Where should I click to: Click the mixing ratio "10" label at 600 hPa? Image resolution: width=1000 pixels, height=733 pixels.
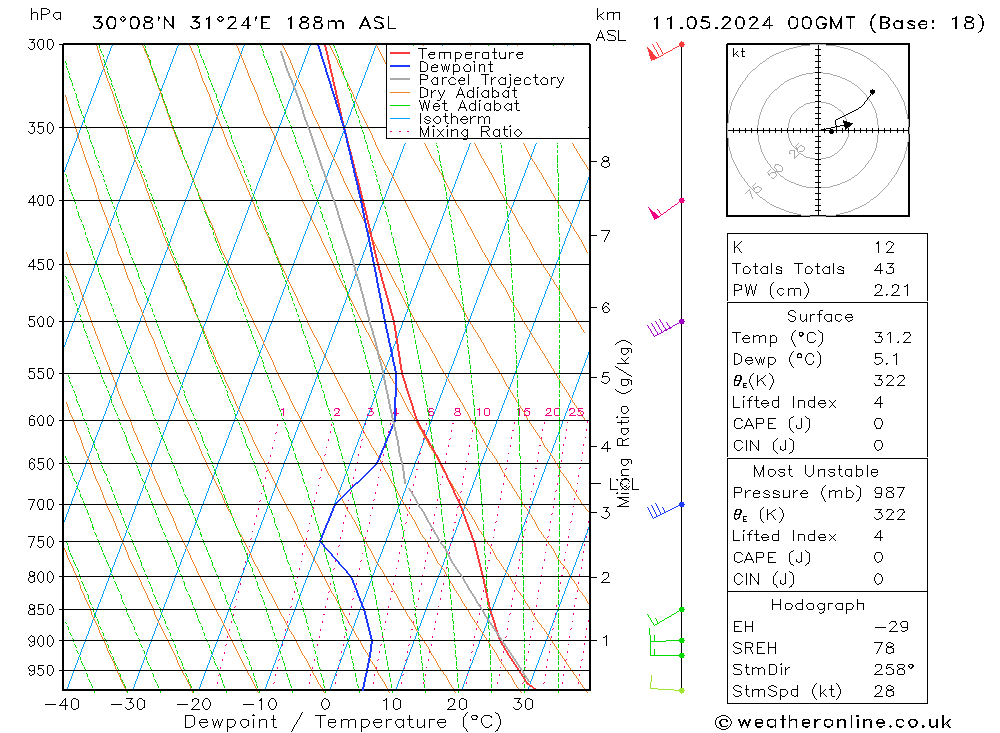click(483, 412)
